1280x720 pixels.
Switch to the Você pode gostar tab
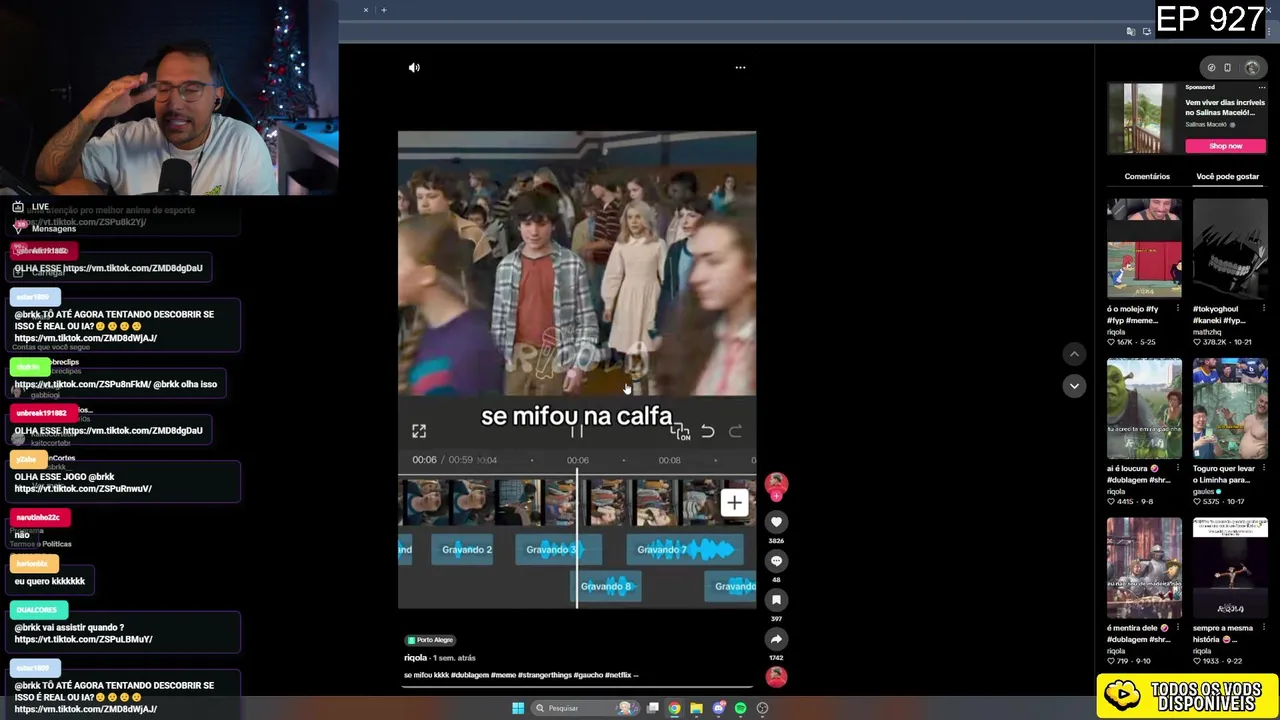click(1227, 176)
